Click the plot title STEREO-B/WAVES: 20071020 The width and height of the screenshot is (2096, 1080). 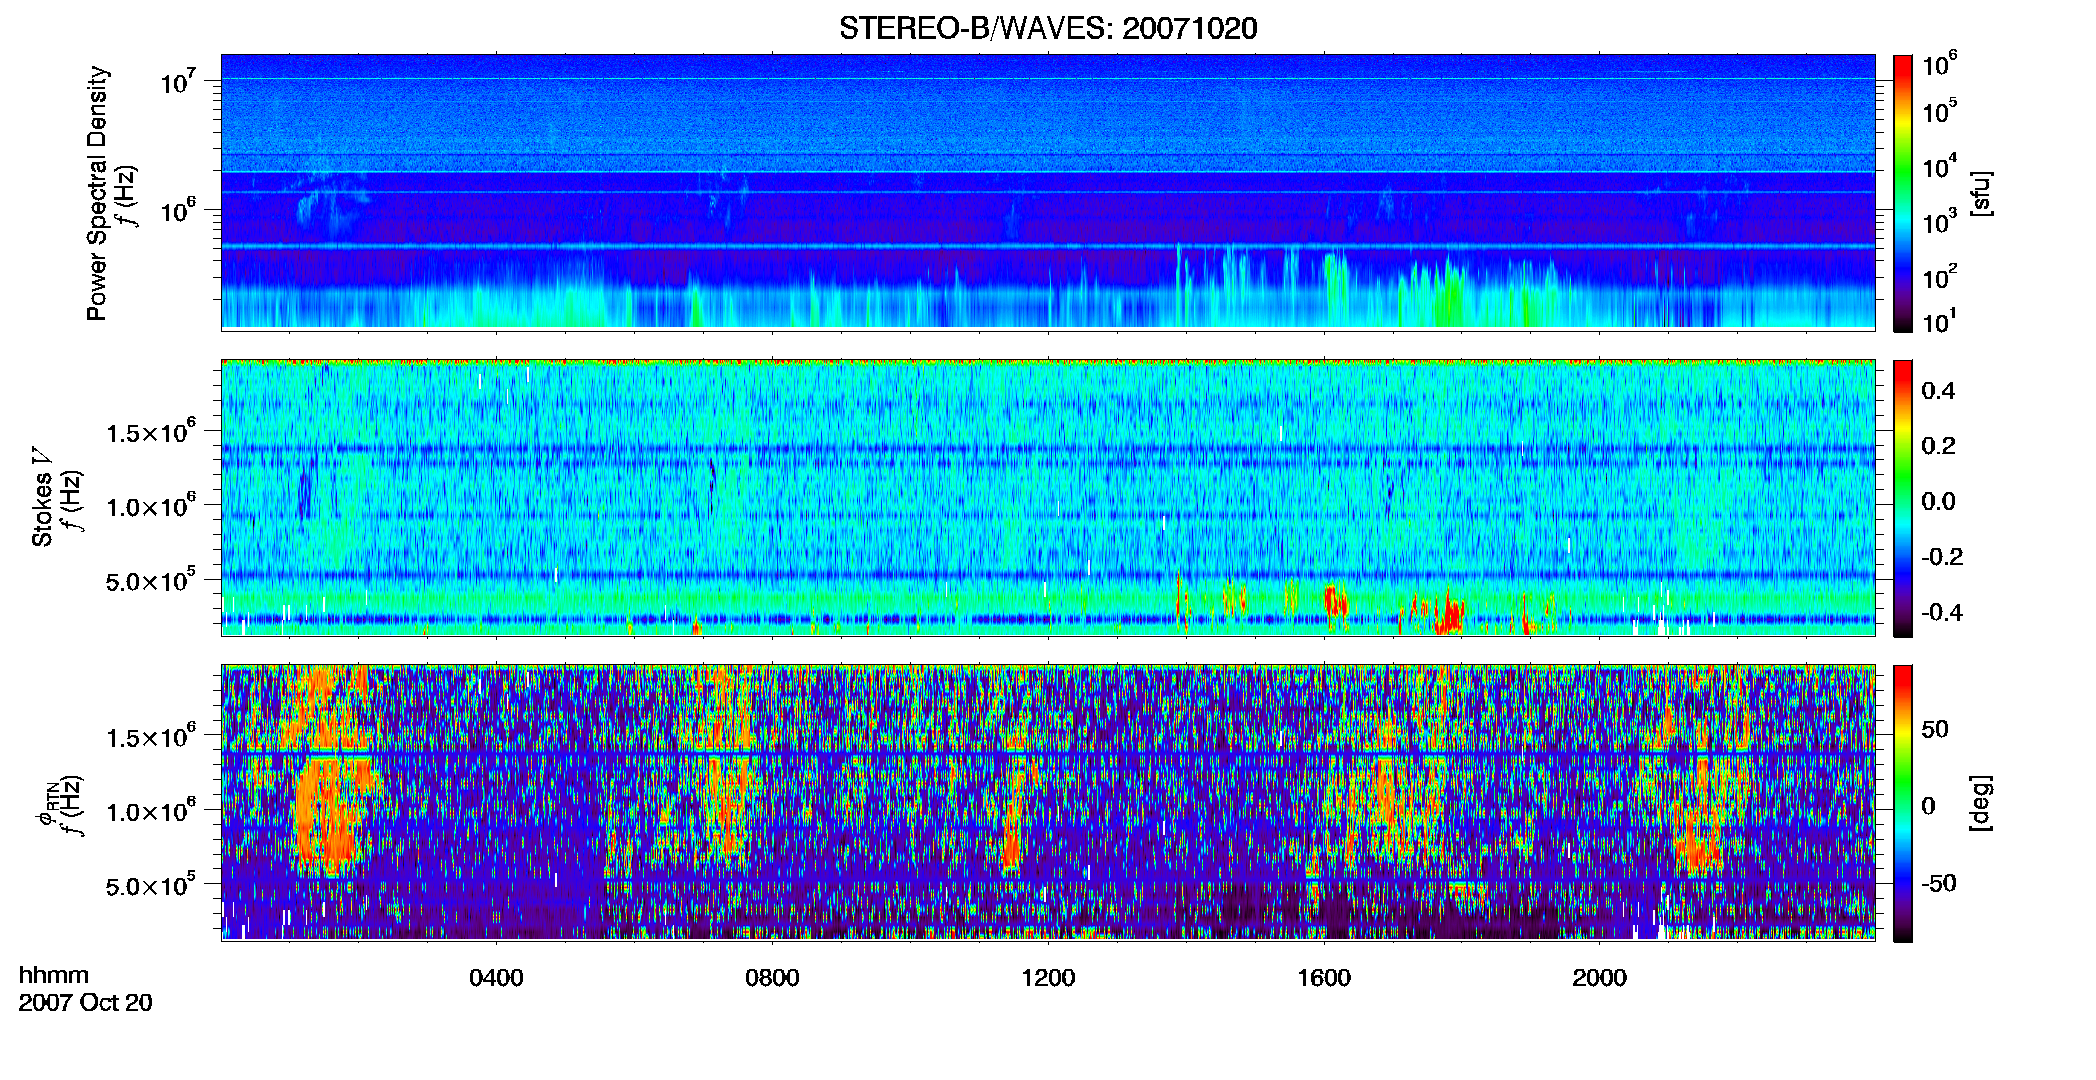[1048, 28]
